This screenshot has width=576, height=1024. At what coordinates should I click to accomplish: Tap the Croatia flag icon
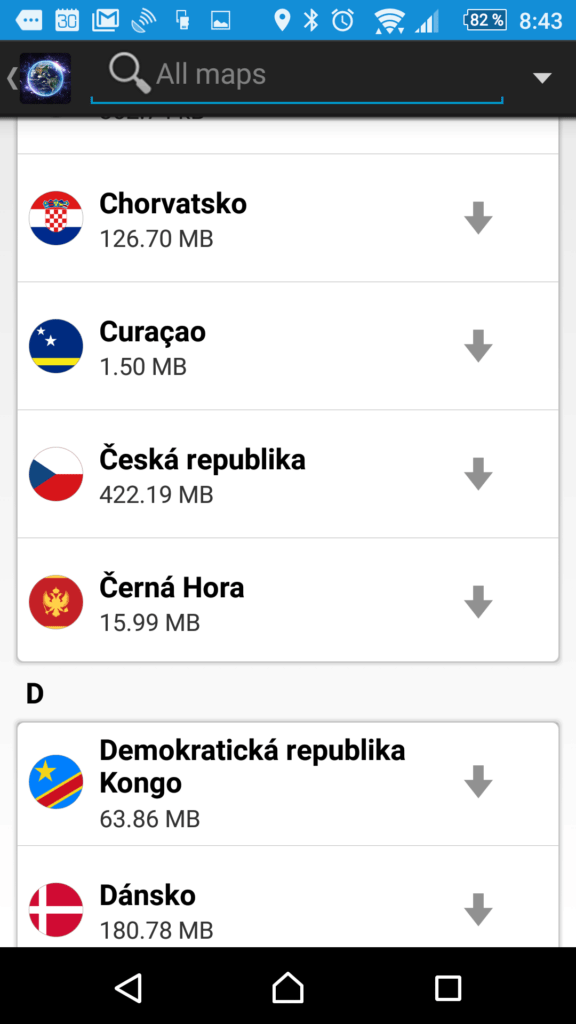pyautogui.click(x=56, y=218)
